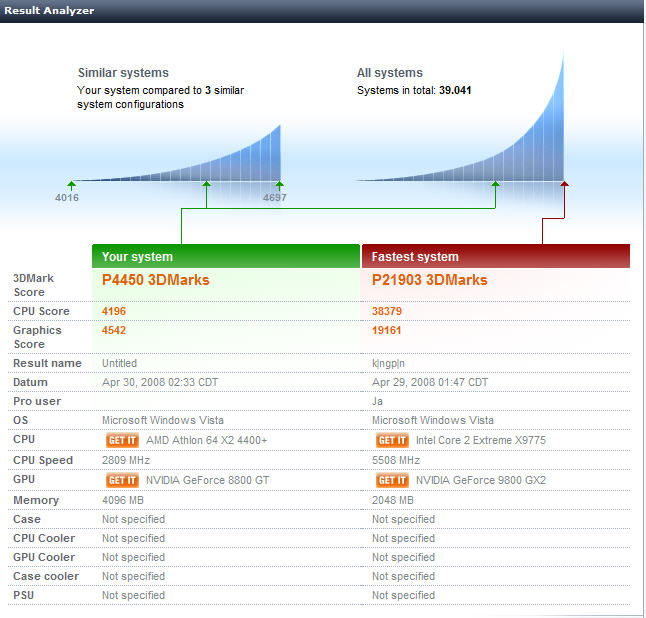This screenshot has height=618, width=646.
Task: Click the result name Untitled
Action: coord(119,363)
